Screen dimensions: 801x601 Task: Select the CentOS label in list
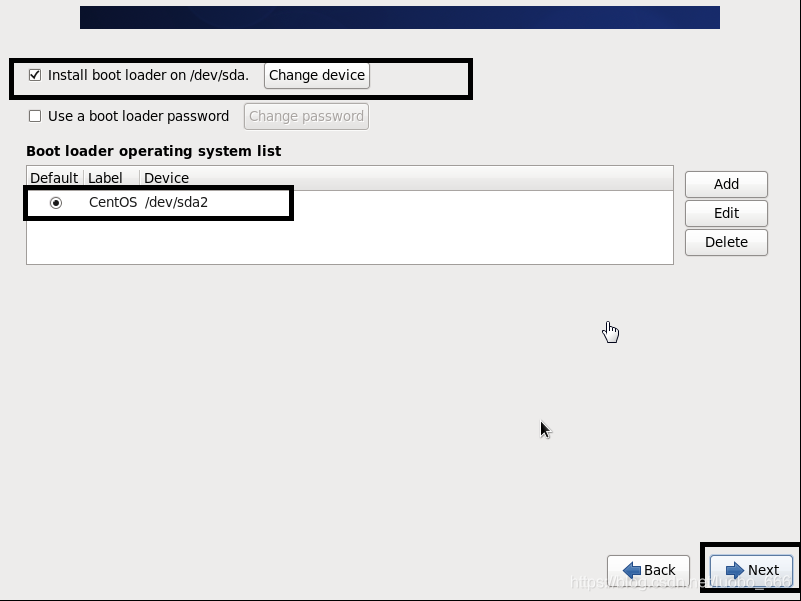pos(112,202)
